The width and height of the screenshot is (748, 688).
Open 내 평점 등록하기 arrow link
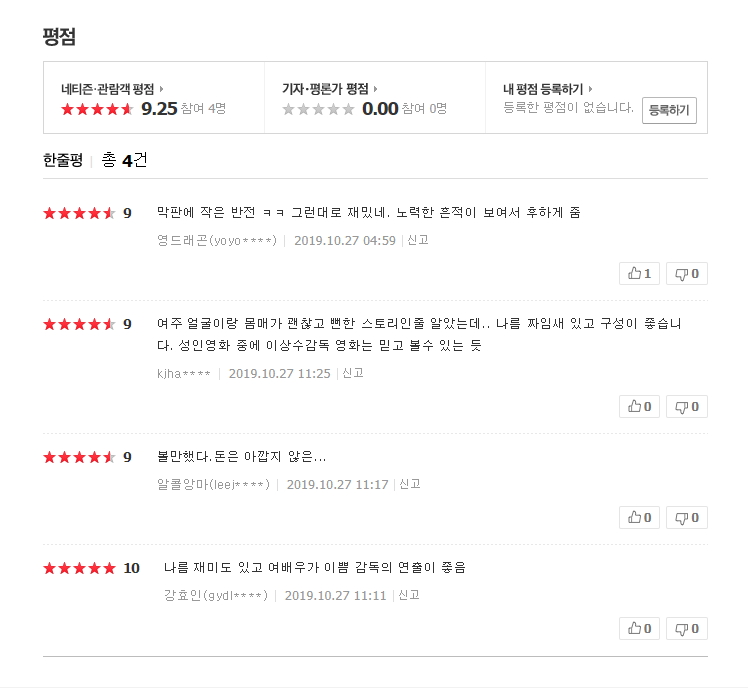tap(591, 89)
